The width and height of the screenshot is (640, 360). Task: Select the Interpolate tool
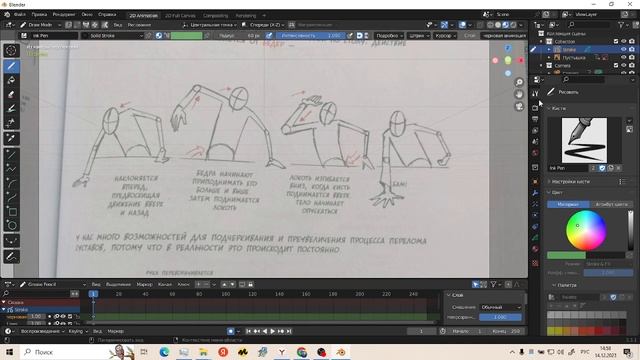coord(11,241)
